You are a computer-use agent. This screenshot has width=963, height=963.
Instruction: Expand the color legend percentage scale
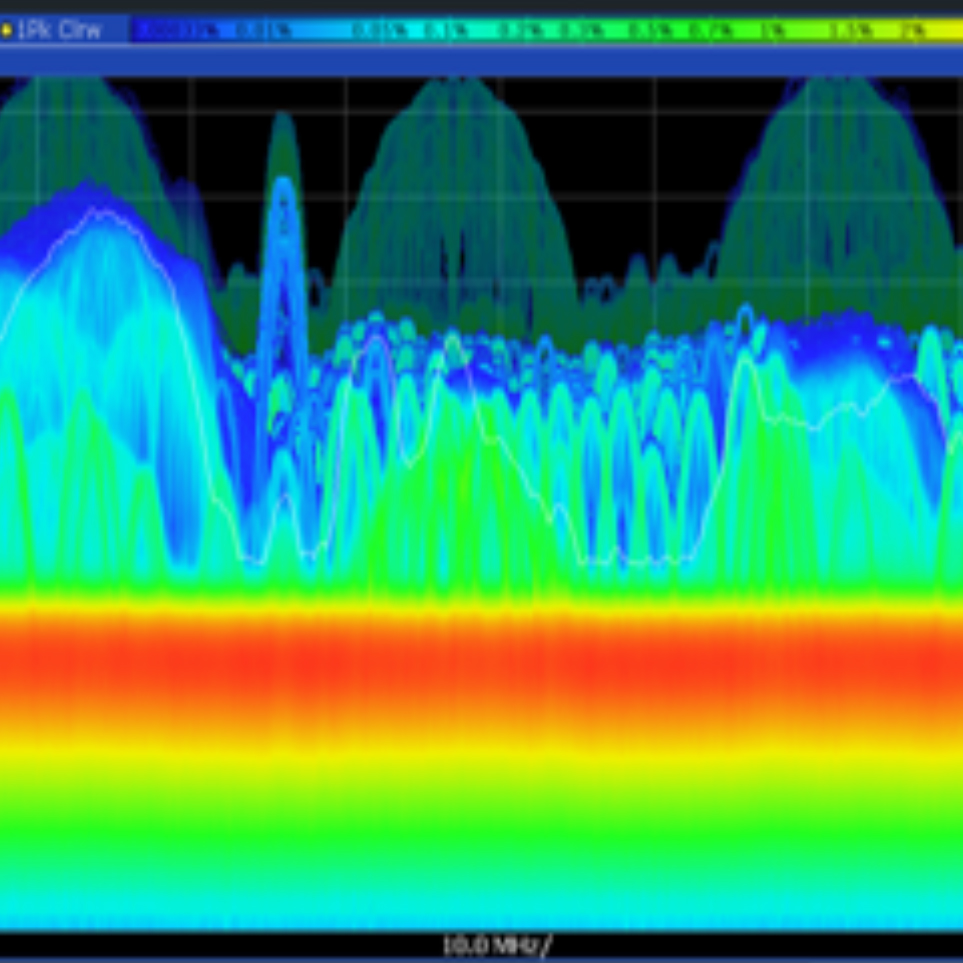[x=550, y=30]
